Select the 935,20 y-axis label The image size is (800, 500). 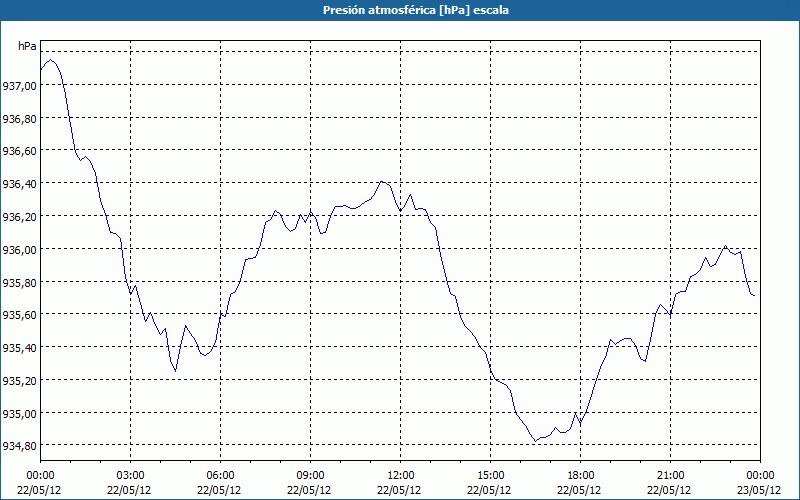point(20,381)
